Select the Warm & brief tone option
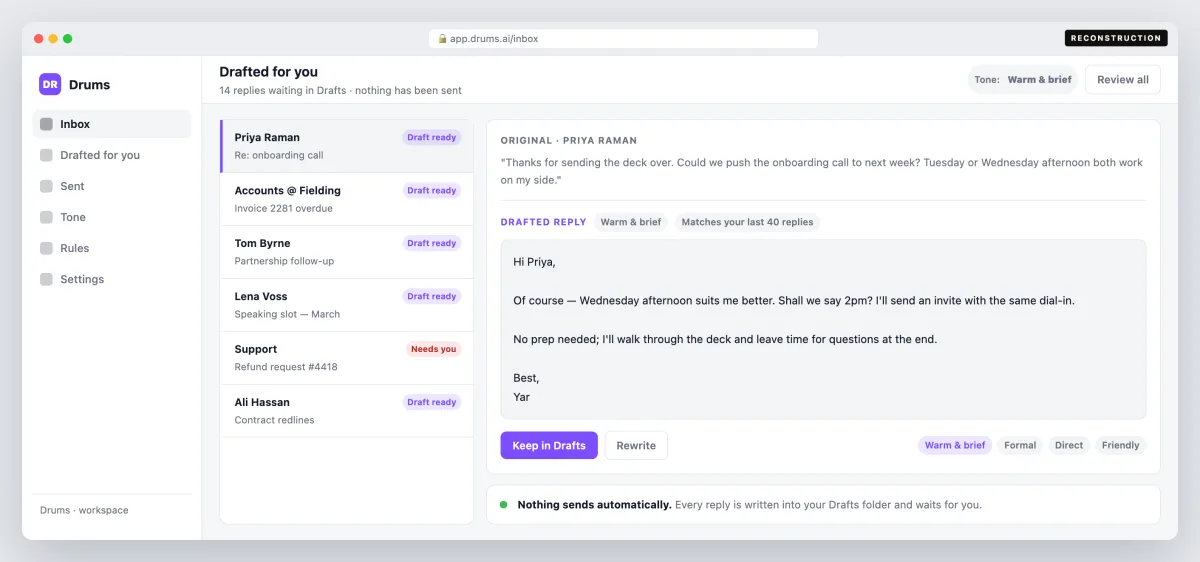 tap(955, 445)
